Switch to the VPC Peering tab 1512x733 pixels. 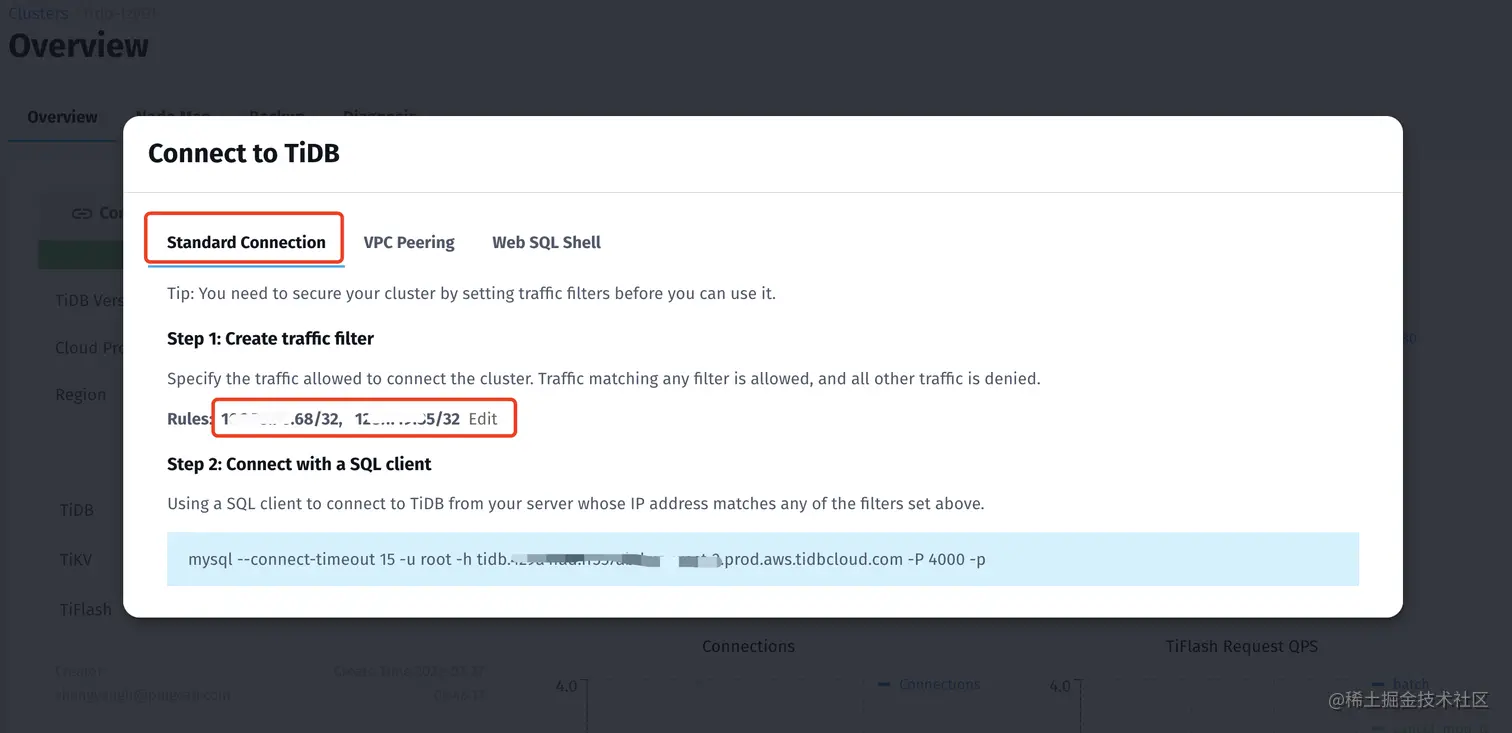[x=409, y=242]
